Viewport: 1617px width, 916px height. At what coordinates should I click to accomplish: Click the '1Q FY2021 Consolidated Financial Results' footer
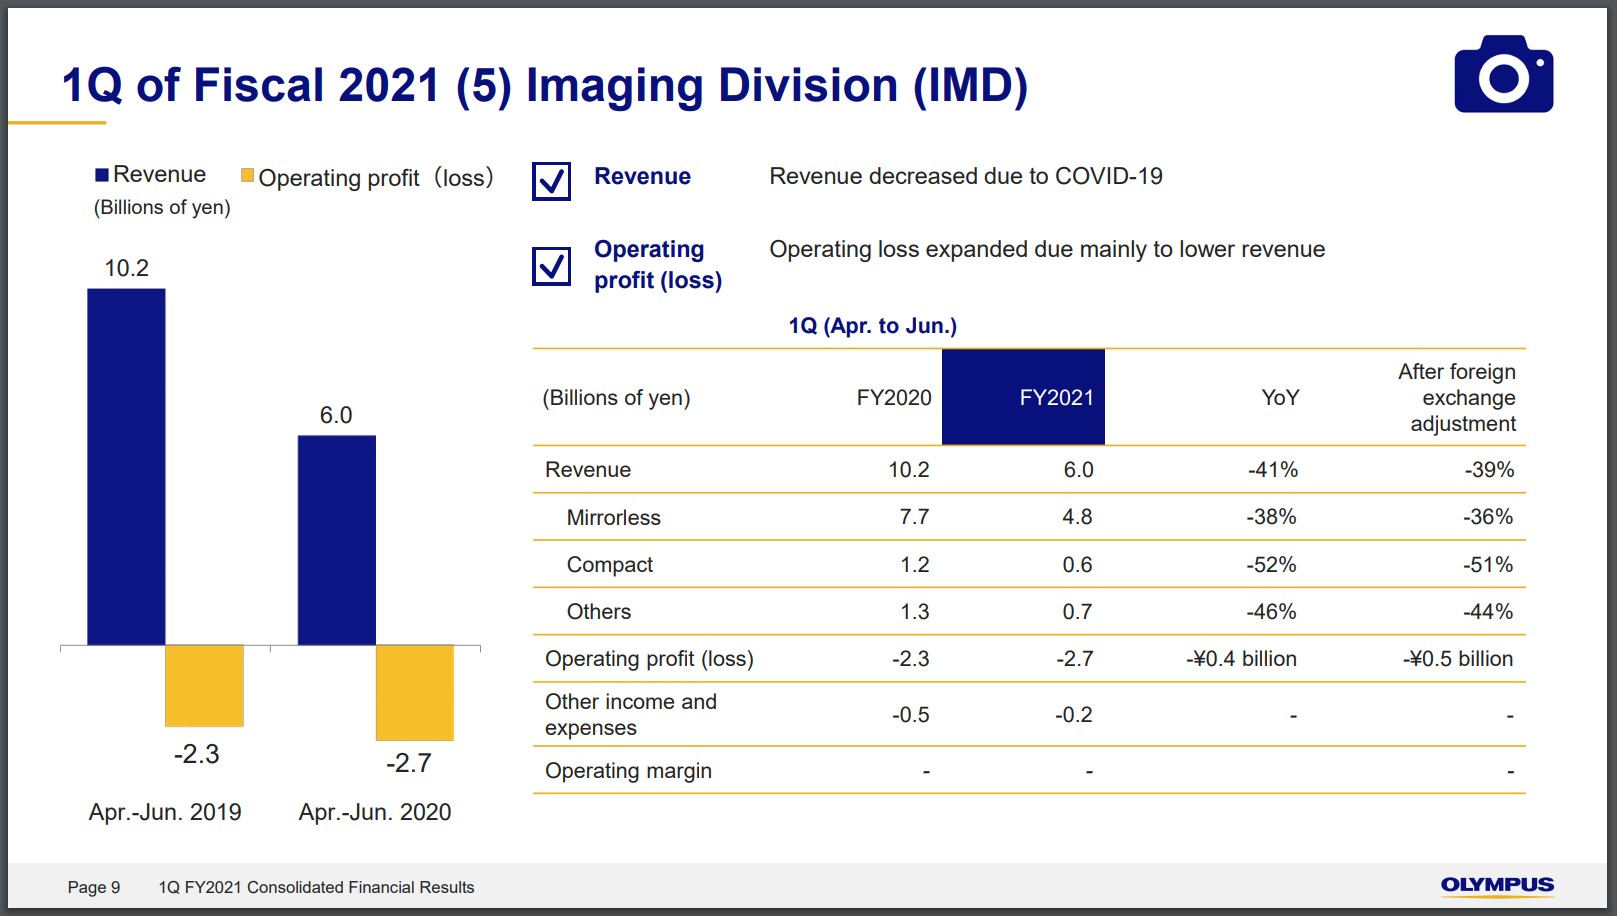point(316,887)
